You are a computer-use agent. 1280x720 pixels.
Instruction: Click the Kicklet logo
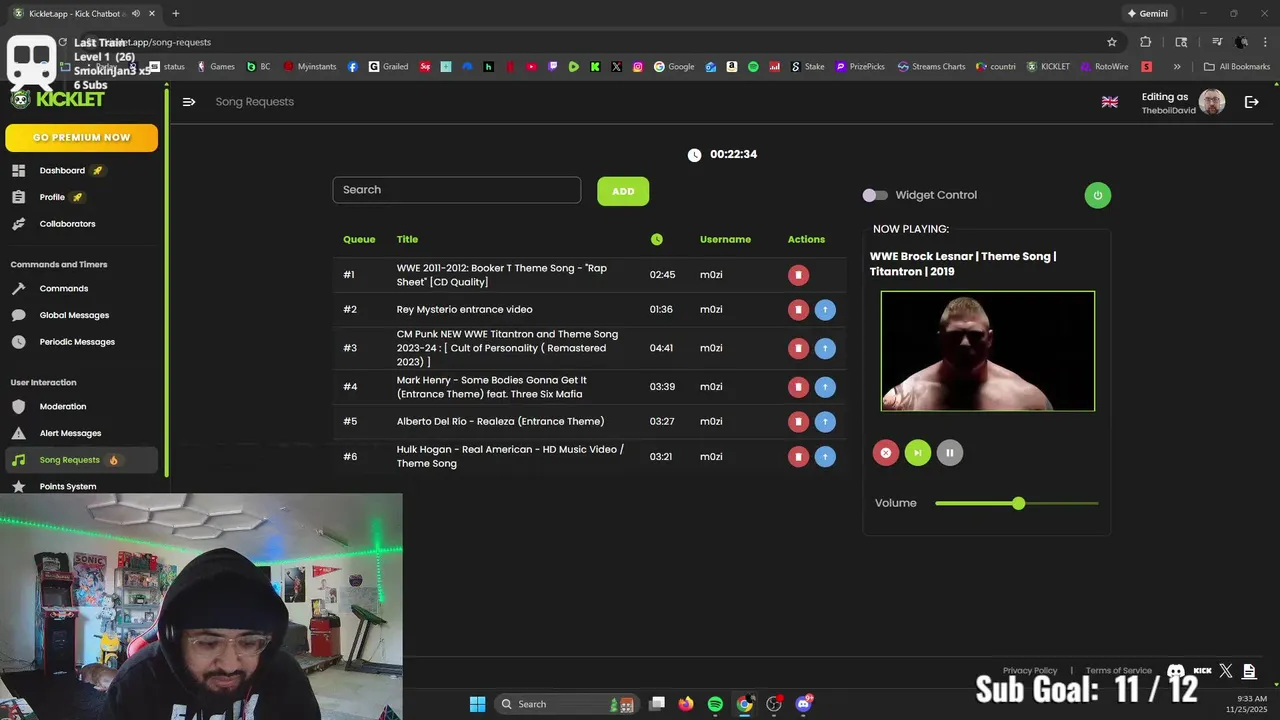[x=58, y=99]
